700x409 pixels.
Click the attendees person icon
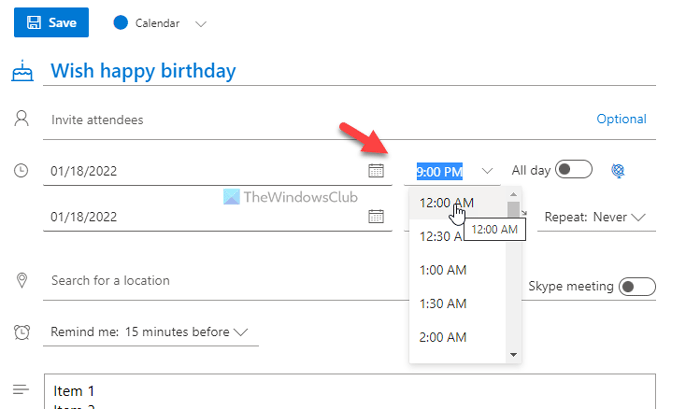point(21,119)
